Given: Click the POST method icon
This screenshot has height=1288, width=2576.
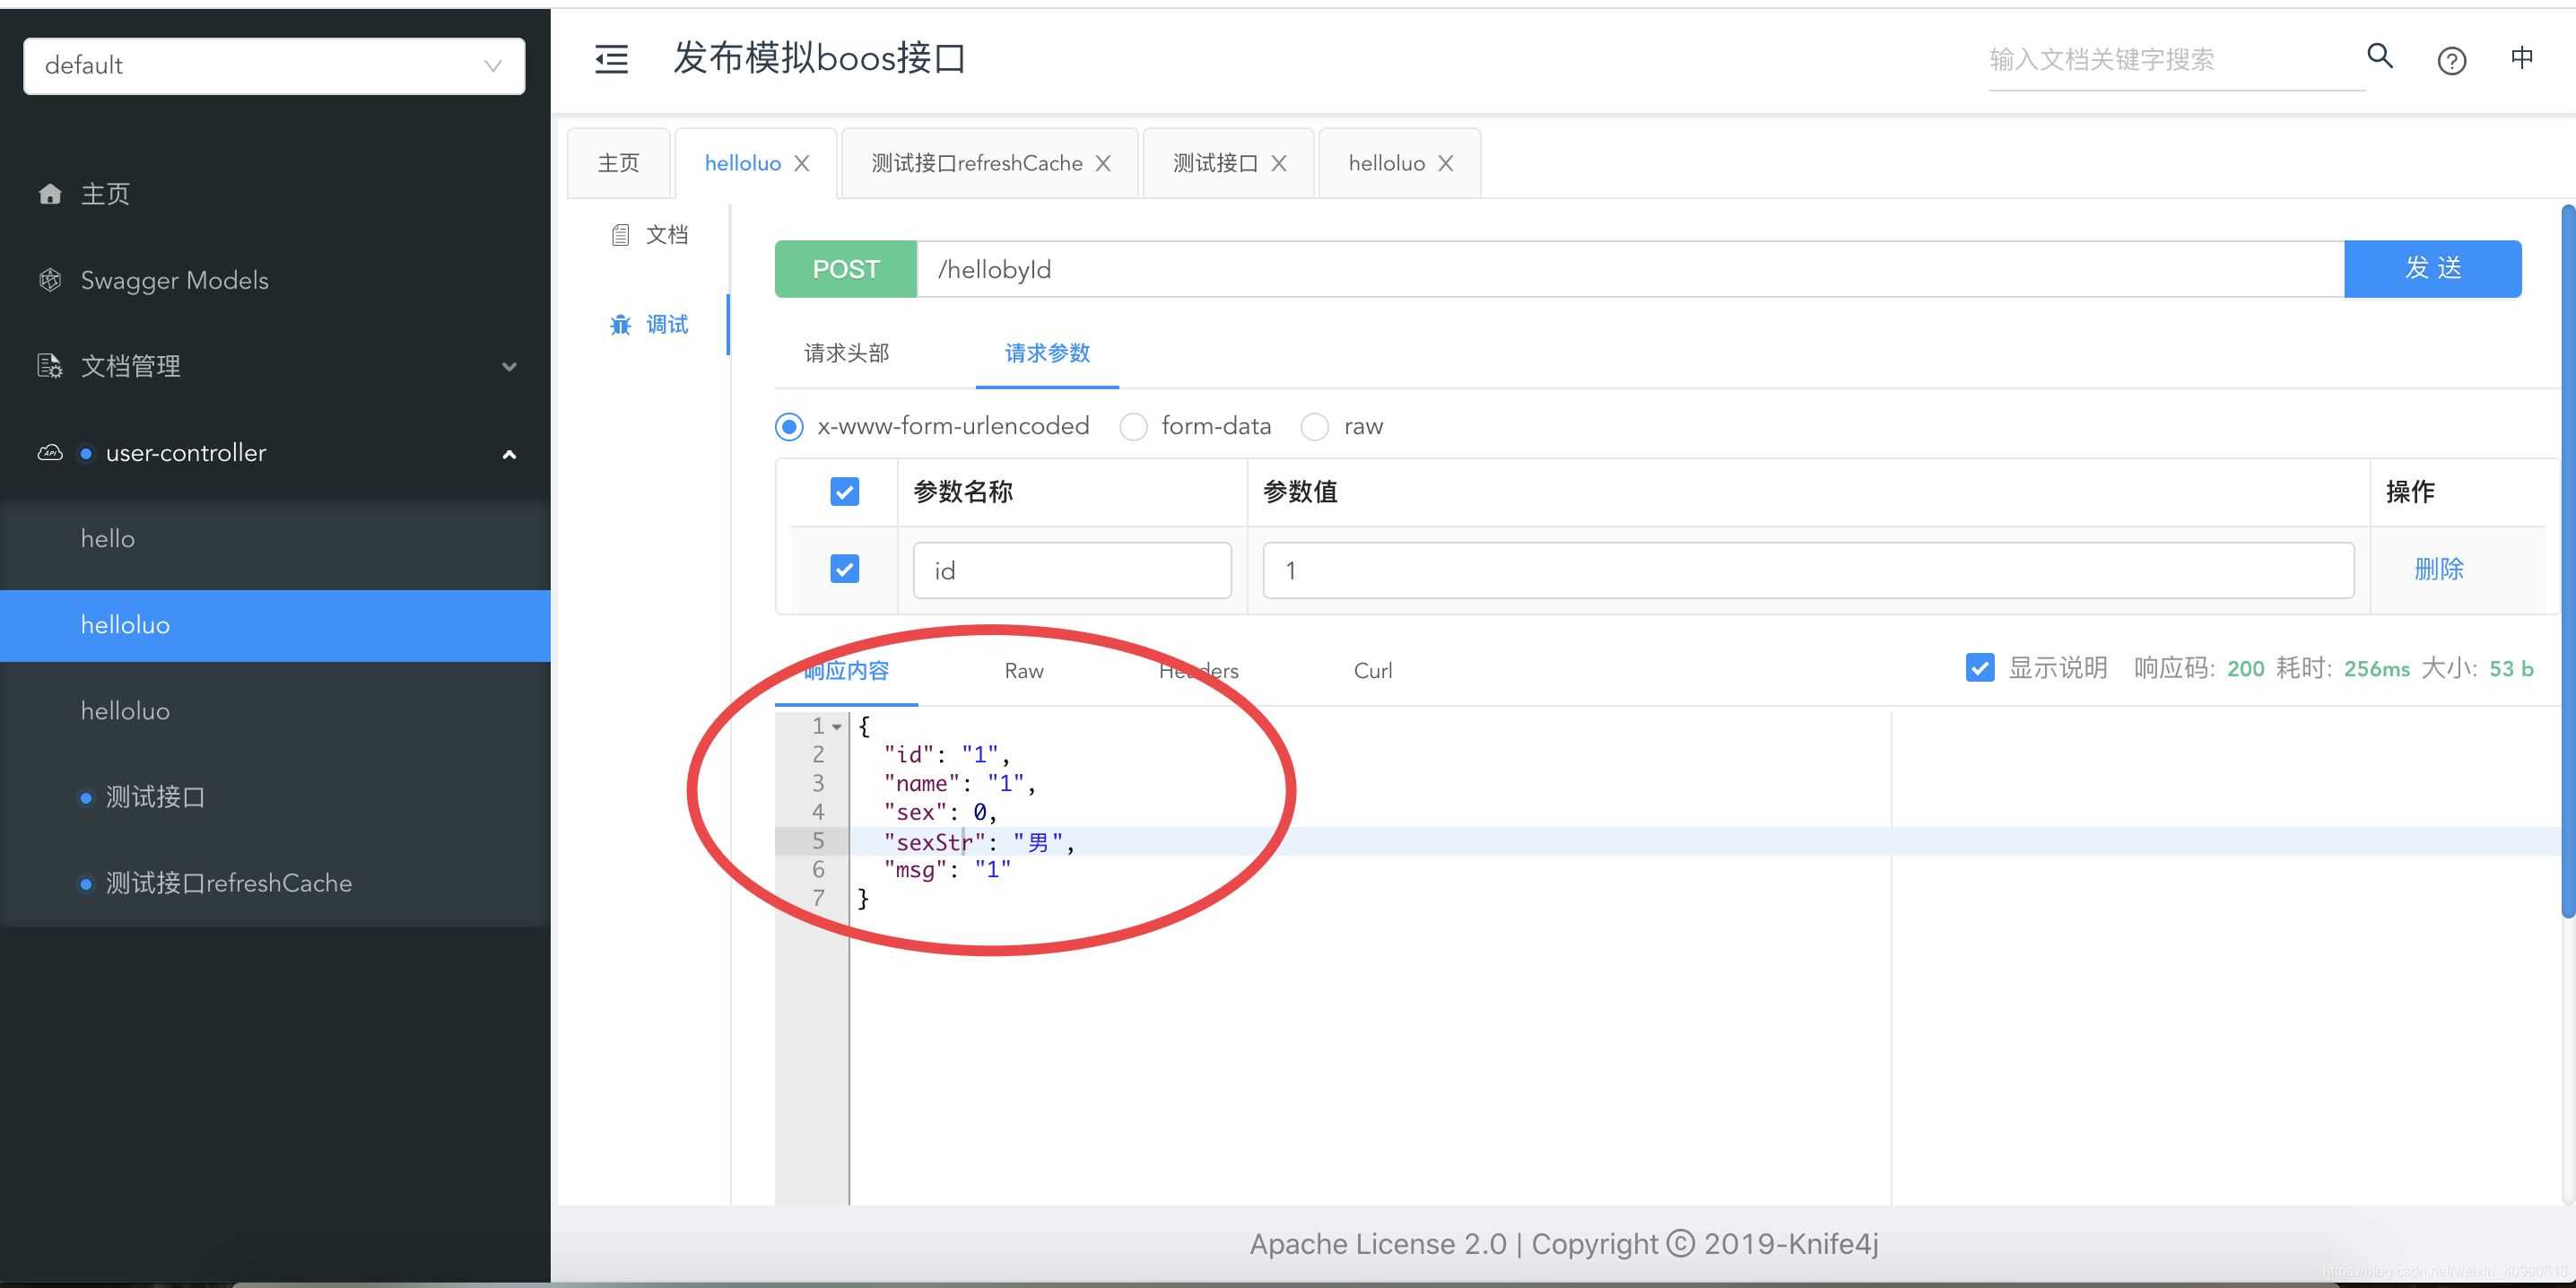Looking at the screenshot, I should click(x=844, y=269).
